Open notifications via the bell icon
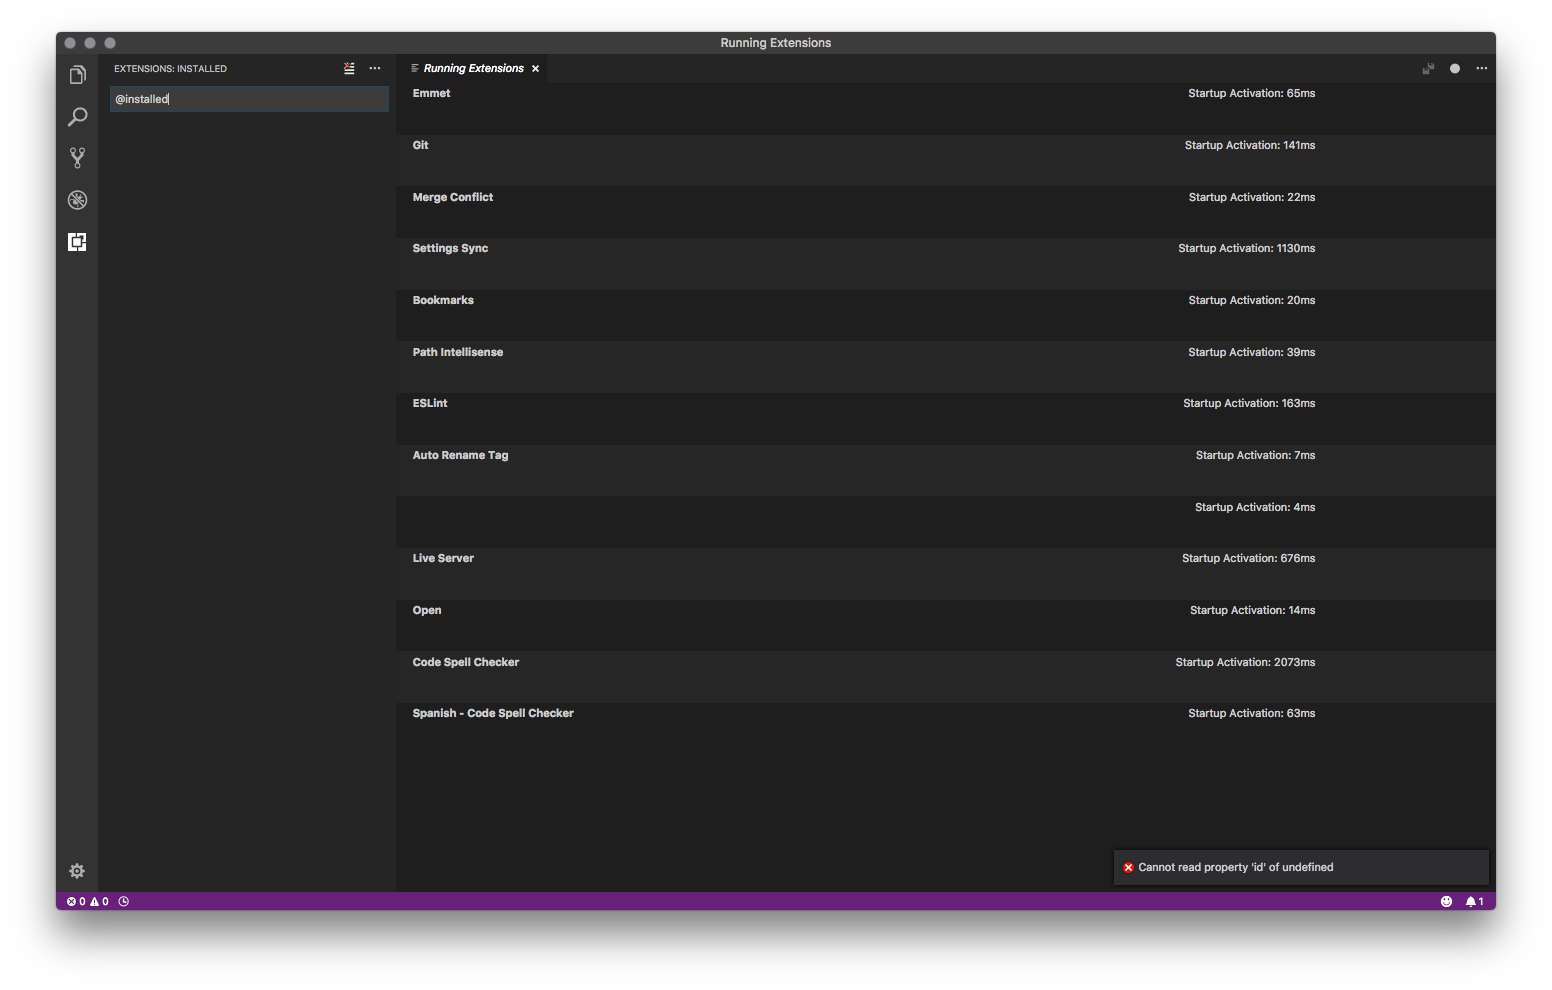 pos(1472,901)
